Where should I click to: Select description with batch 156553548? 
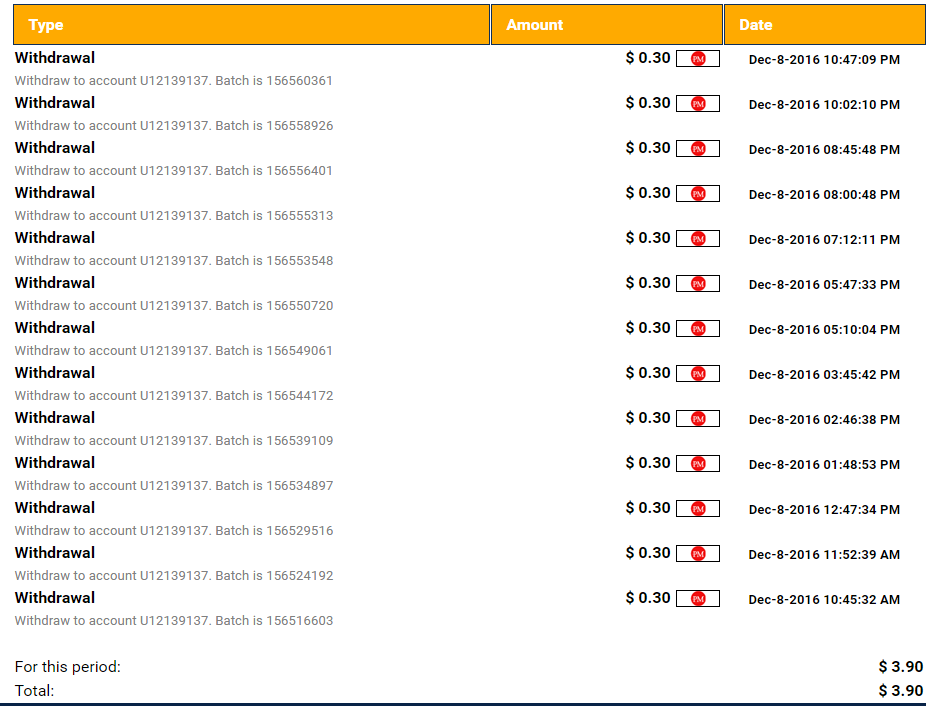pyautogui.click(x=174, y=260)
